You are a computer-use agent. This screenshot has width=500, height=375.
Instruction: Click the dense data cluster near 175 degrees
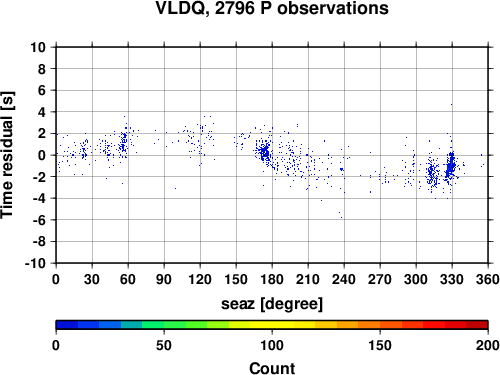(x=265, y=152)
